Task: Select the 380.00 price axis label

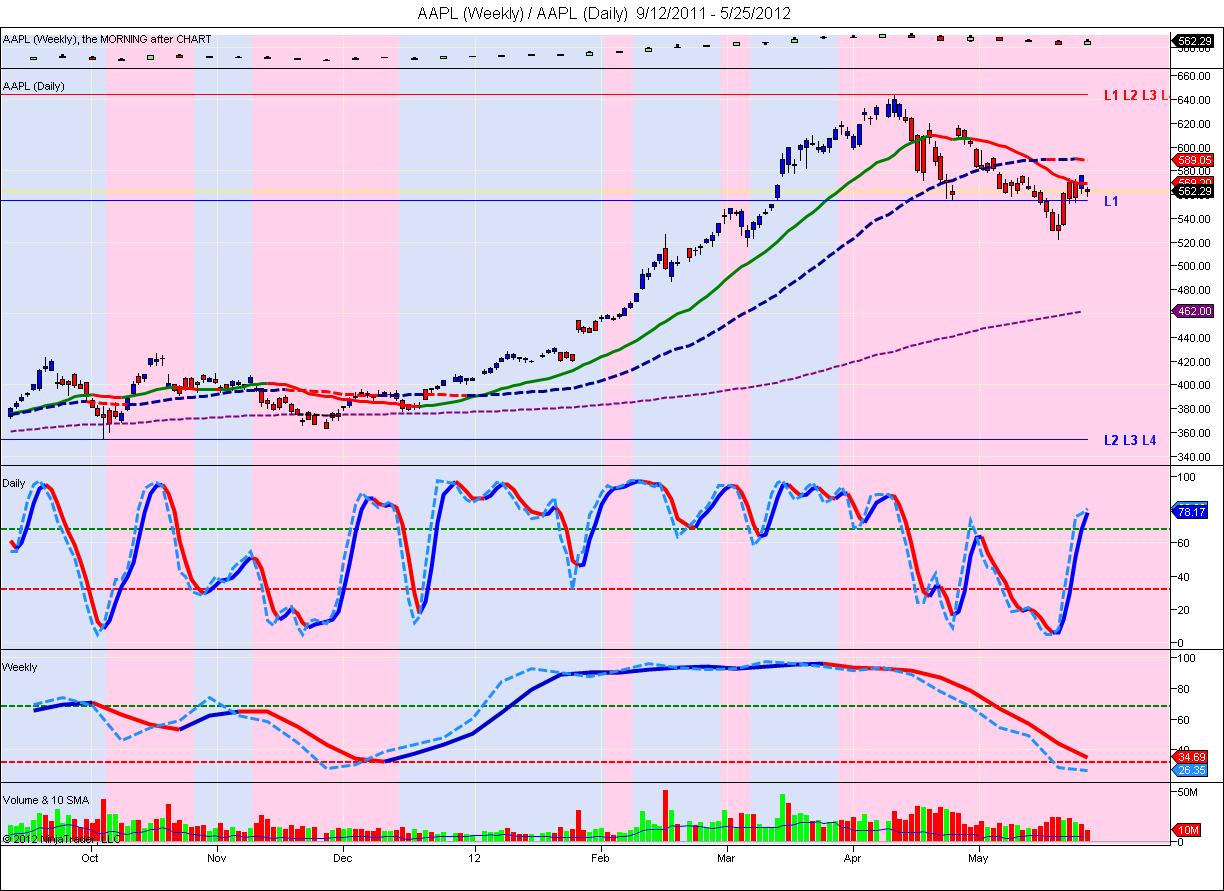Action: 1193,410
